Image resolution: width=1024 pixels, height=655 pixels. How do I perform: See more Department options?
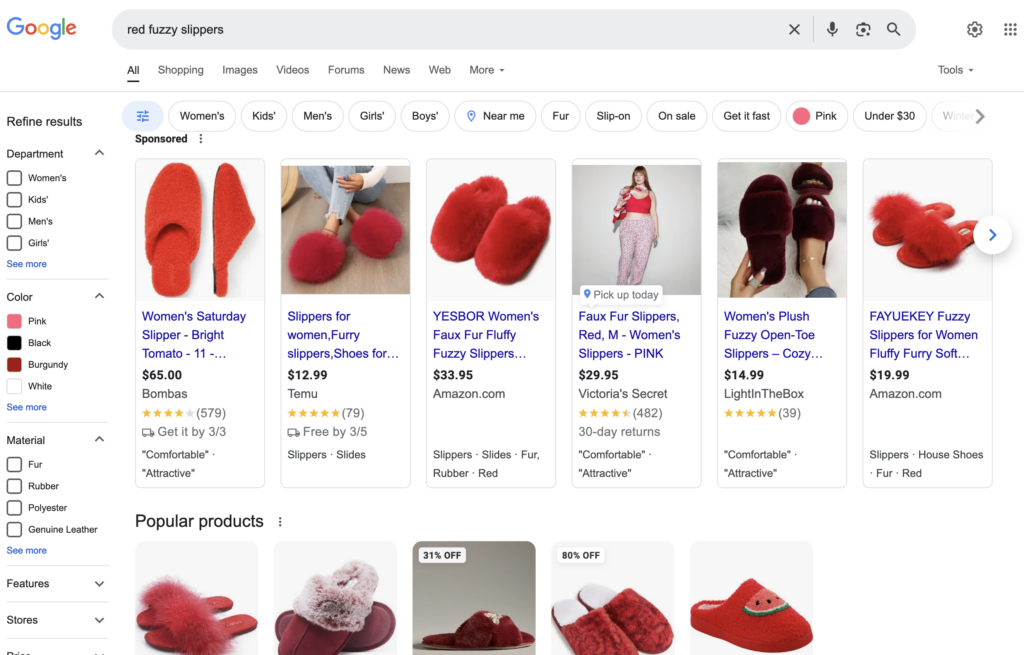[x=27, y=264]
